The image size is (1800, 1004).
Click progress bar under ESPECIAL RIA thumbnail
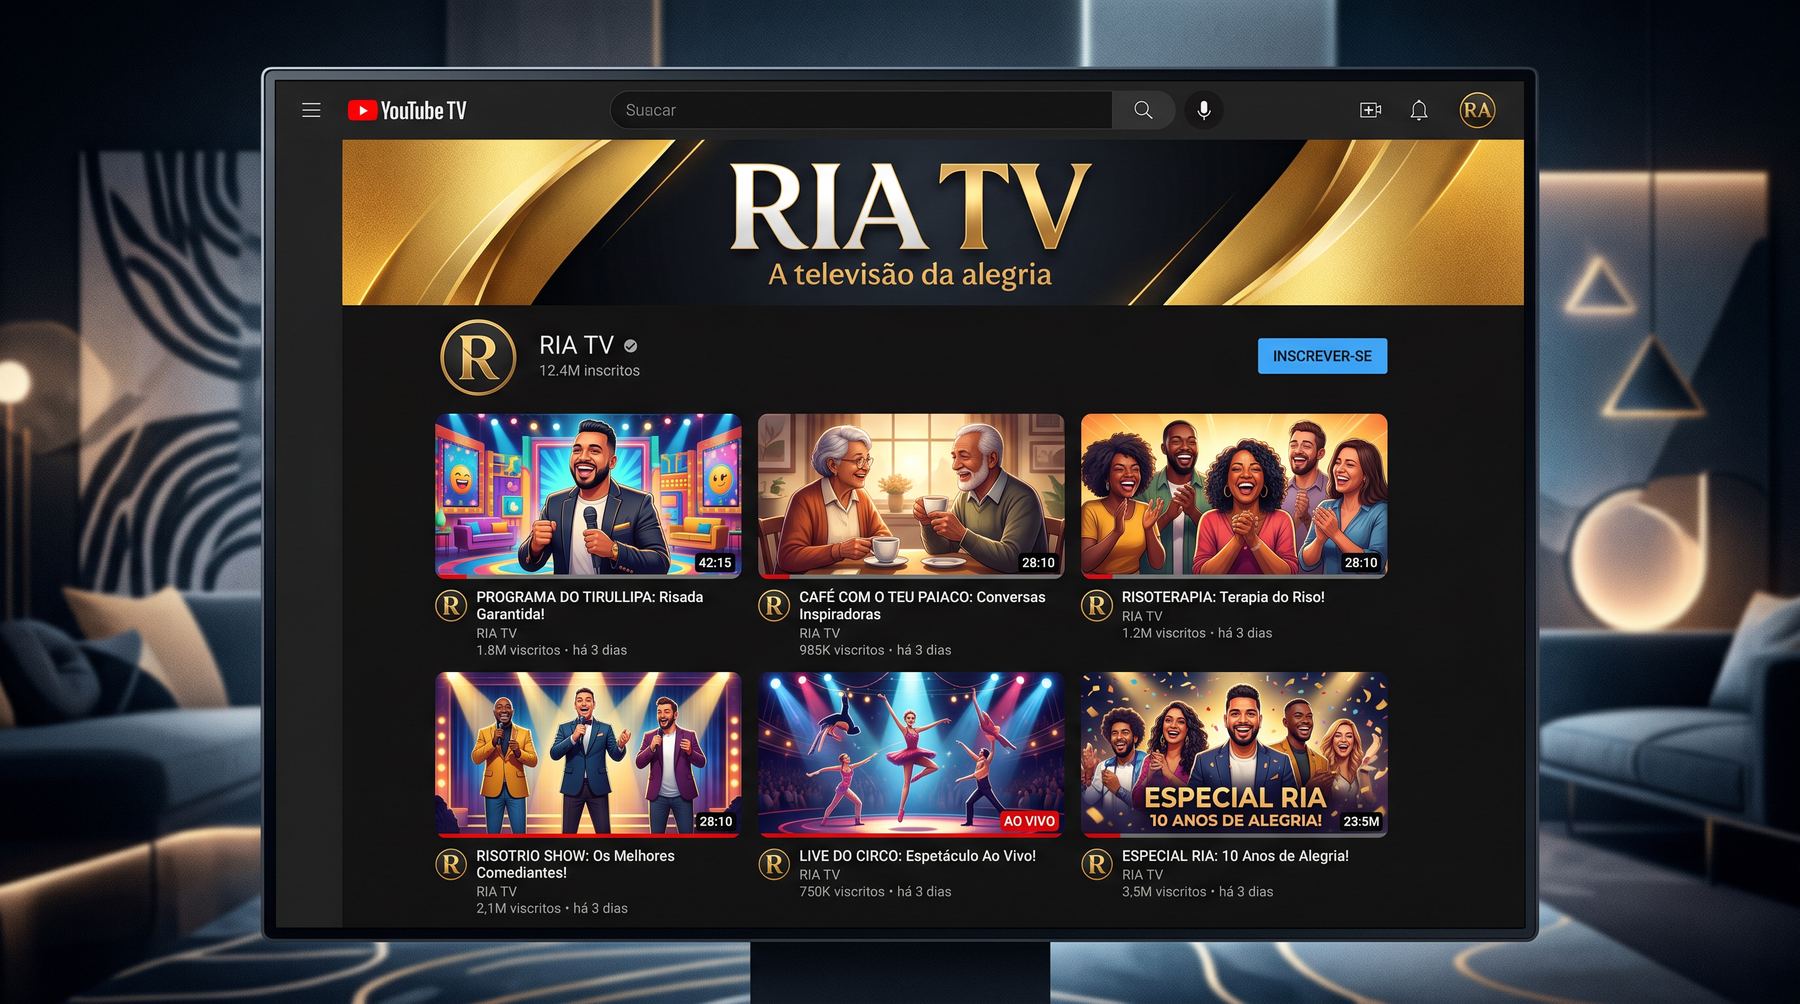[x=1234, y=834]
